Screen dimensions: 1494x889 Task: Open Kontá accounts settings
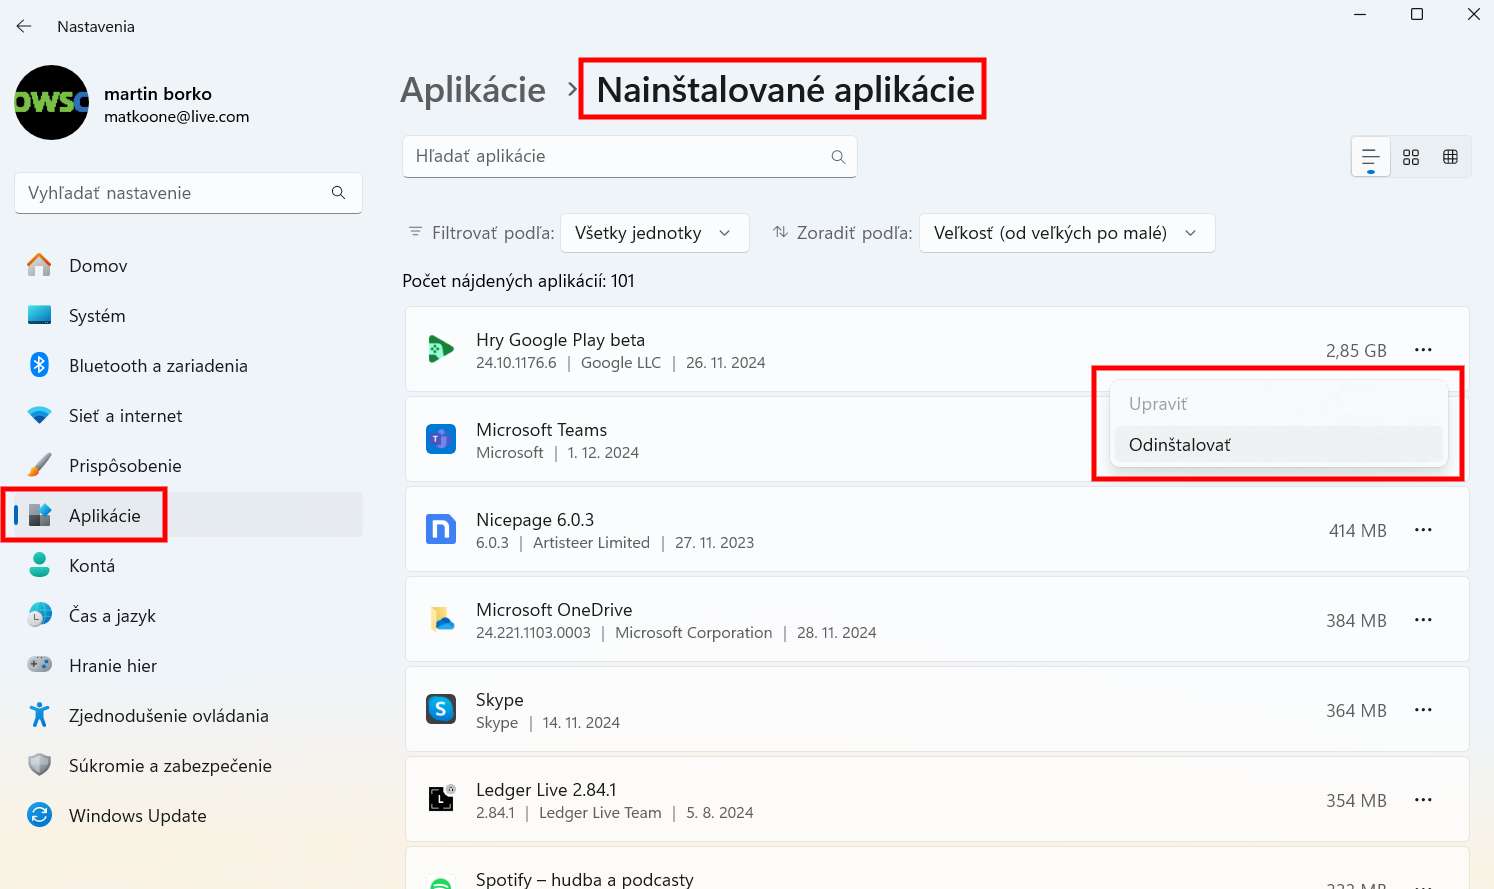[188, 566]
